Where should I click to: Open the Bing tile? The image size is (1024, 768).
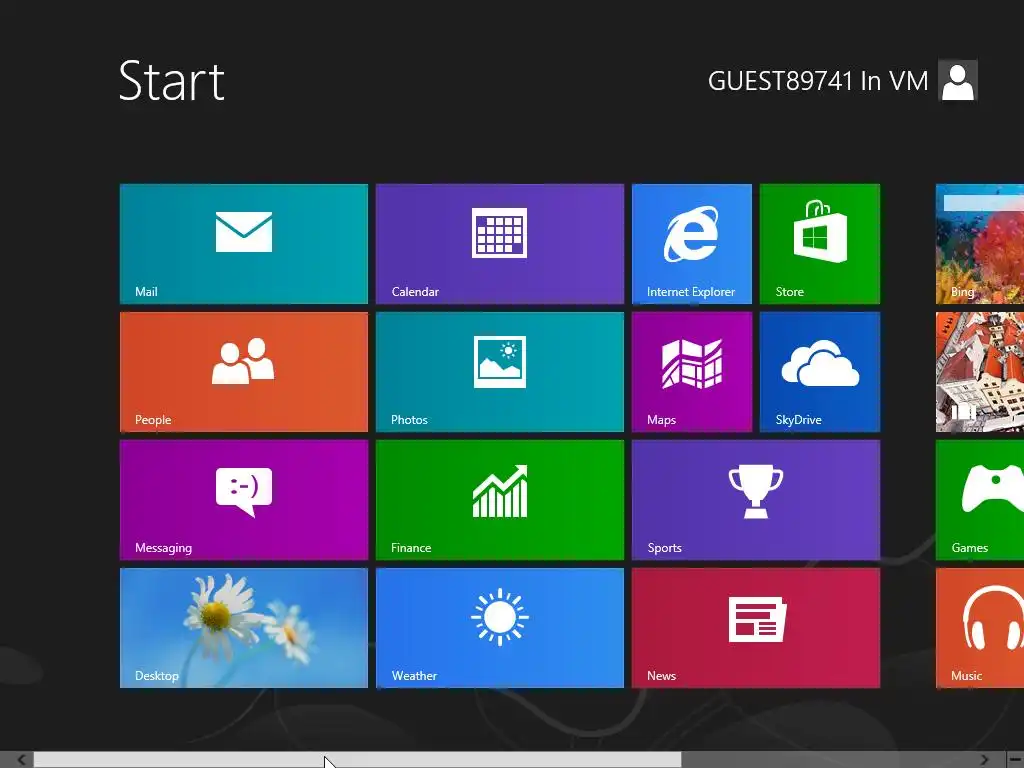pos(980,244)
